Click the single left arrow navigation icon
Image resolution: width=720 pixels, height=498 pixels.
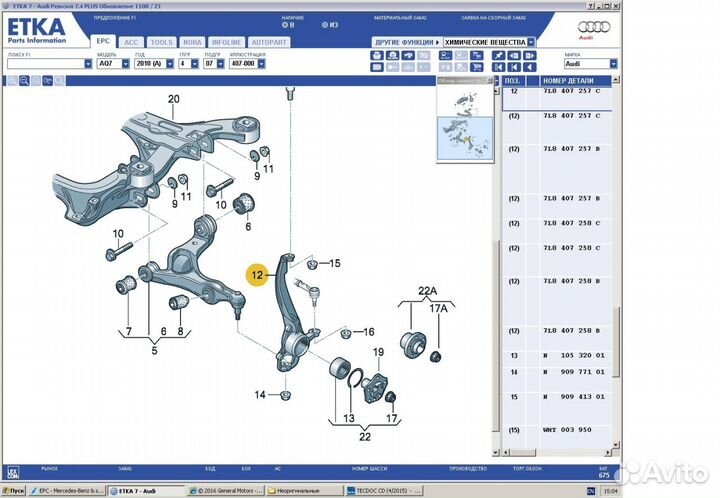pyautogui.click(x=529, y=67)
